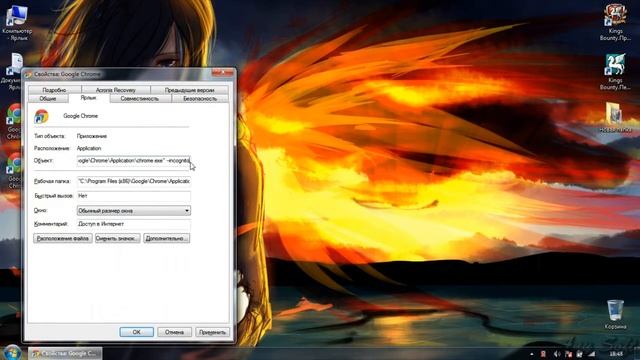Click the Рабочая папка field
This screenshot has width=640, height=360.
(133, 181)
